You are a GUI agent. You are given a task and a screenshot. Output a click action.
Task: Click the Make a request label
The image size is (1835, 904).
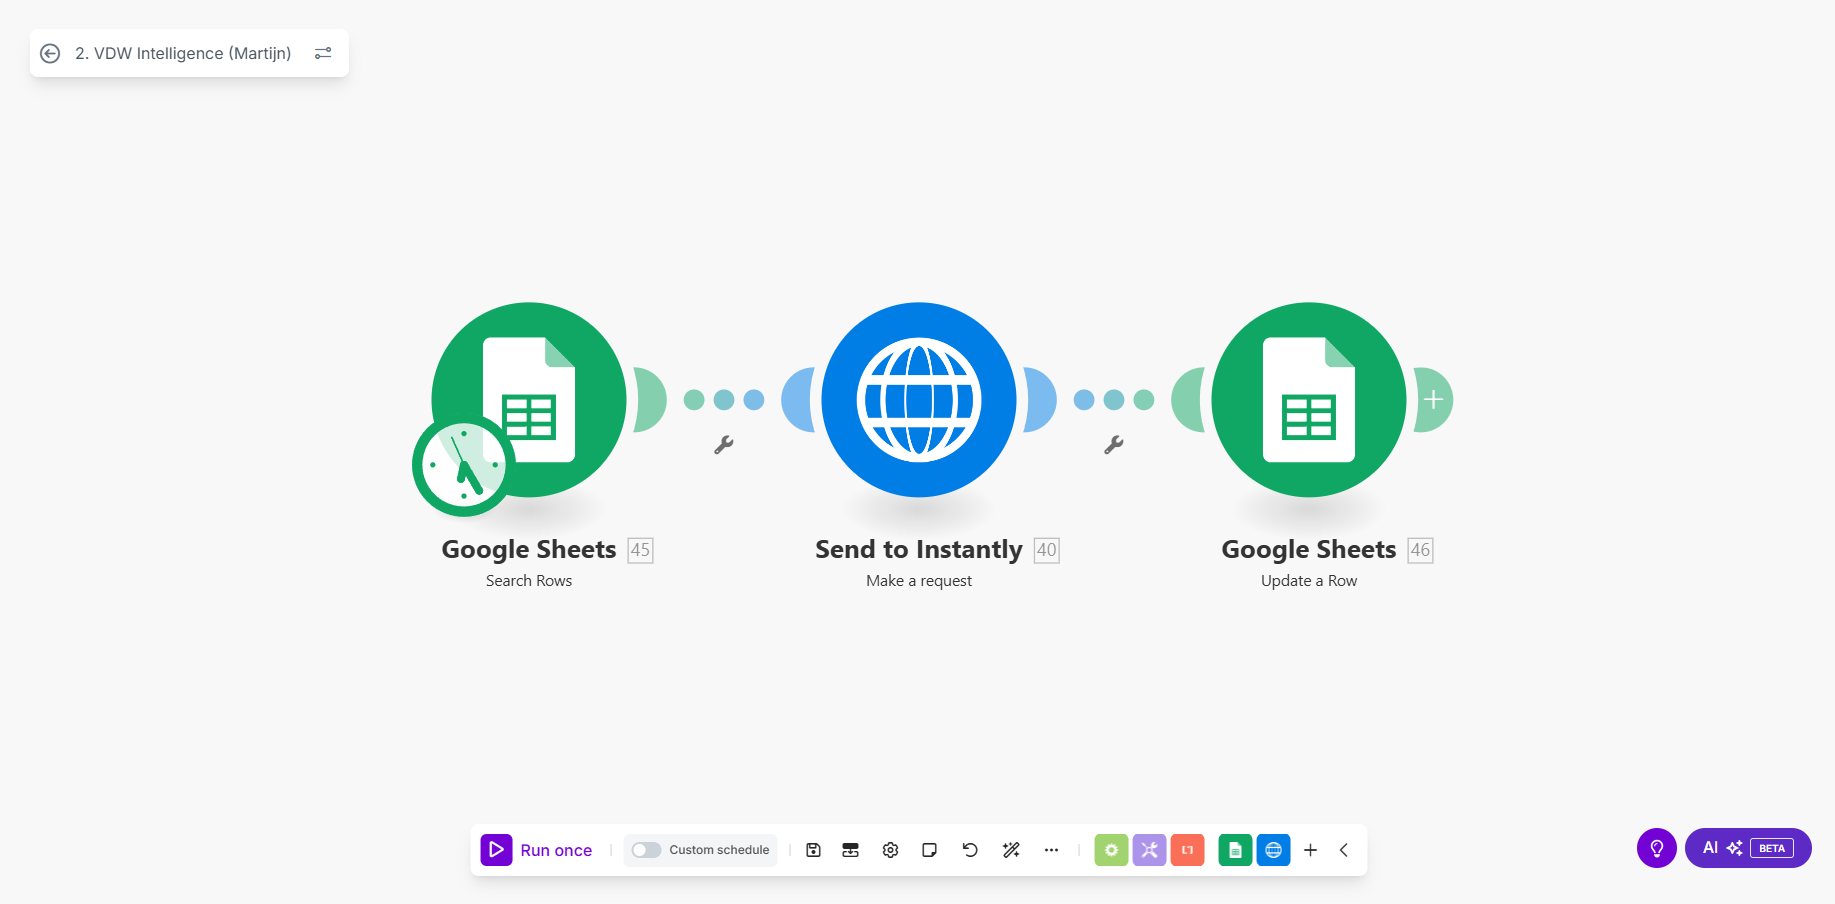[x=919, y=581]
